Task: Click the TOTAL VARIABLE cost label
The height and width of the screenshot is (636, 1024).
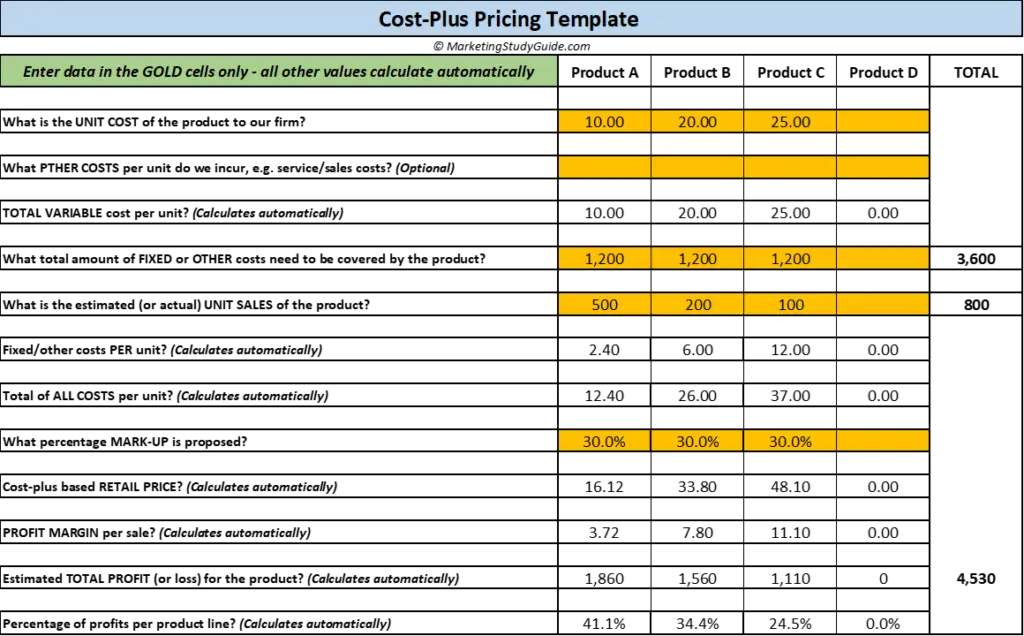Action: coord(173,213)
